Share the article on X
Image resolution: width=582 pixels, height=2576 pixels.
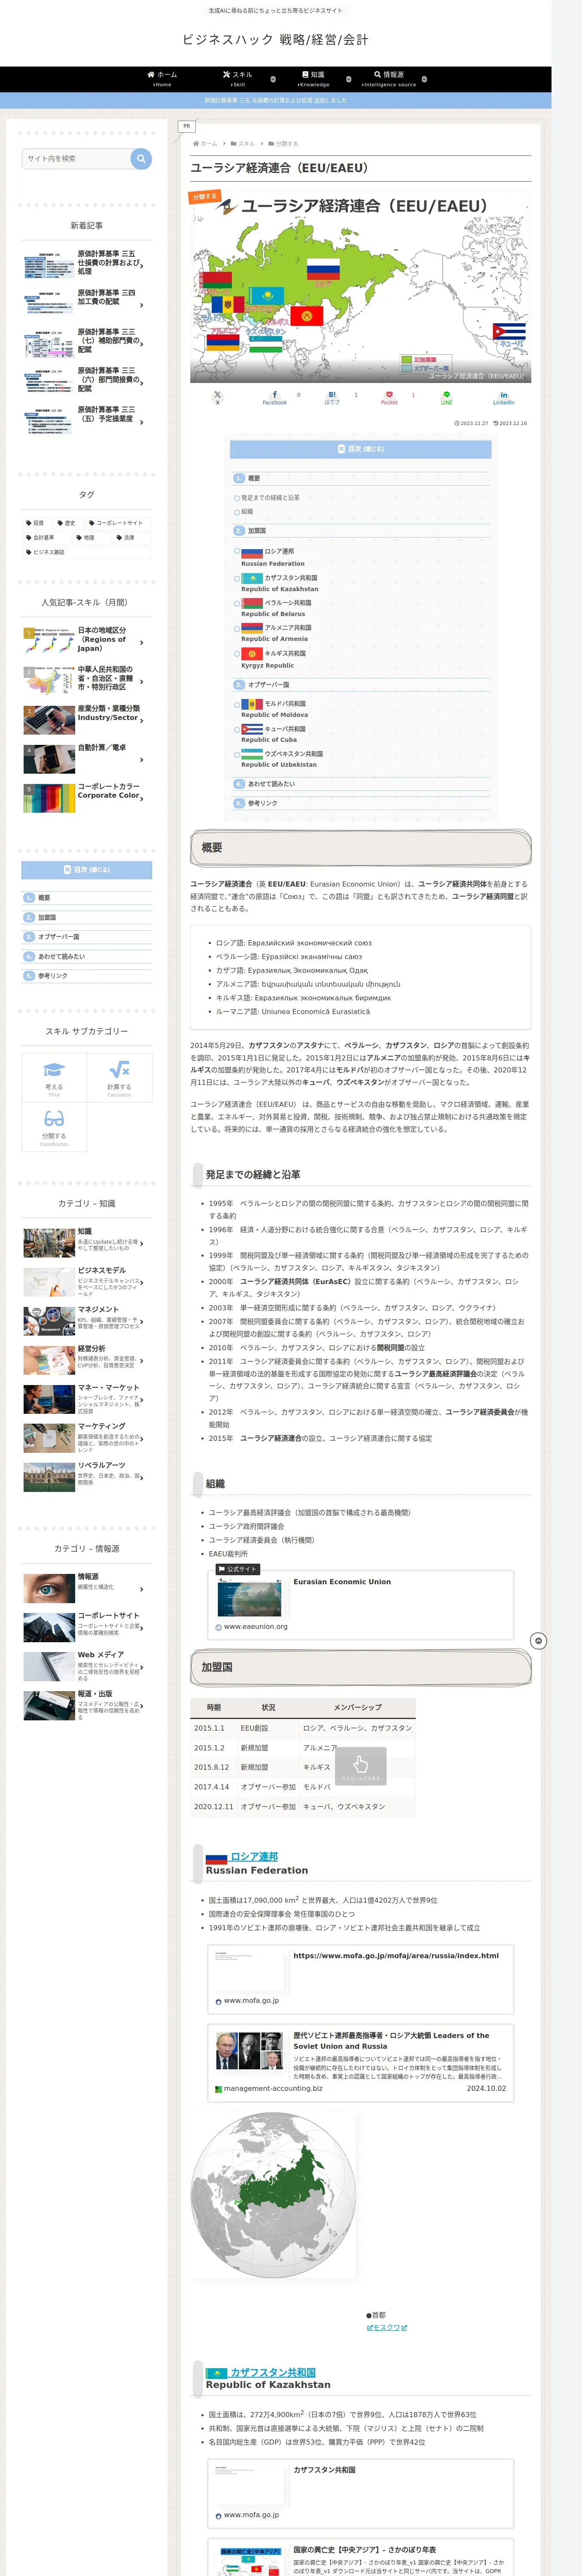coord(217,398)
